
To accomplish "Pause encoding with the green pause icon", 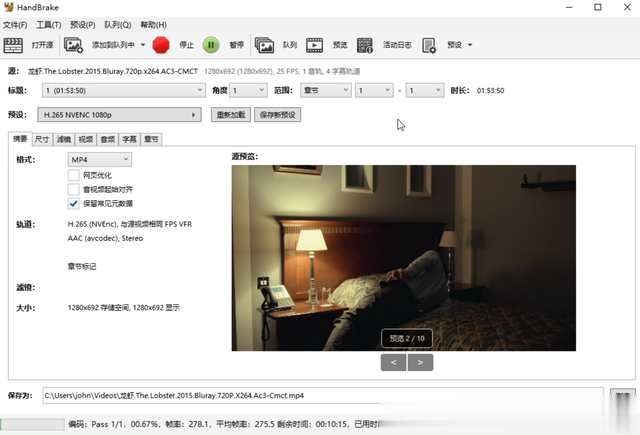I will [x=211, y=45].
